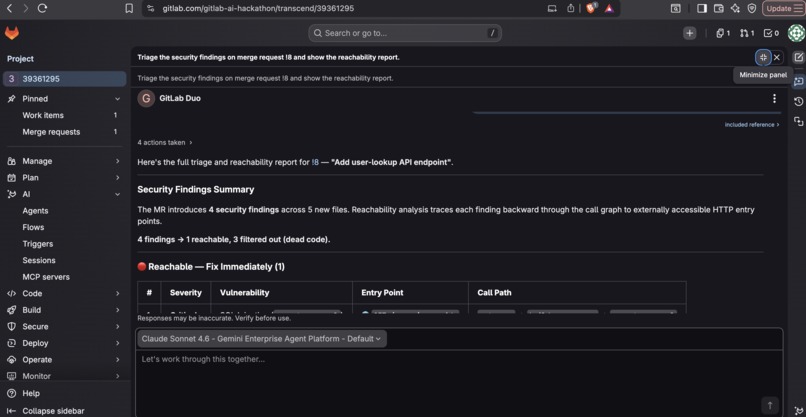This screenshot has width=806, height=417.
Task: Open the Brave Shields lion icon
Action: click(591, 8)
